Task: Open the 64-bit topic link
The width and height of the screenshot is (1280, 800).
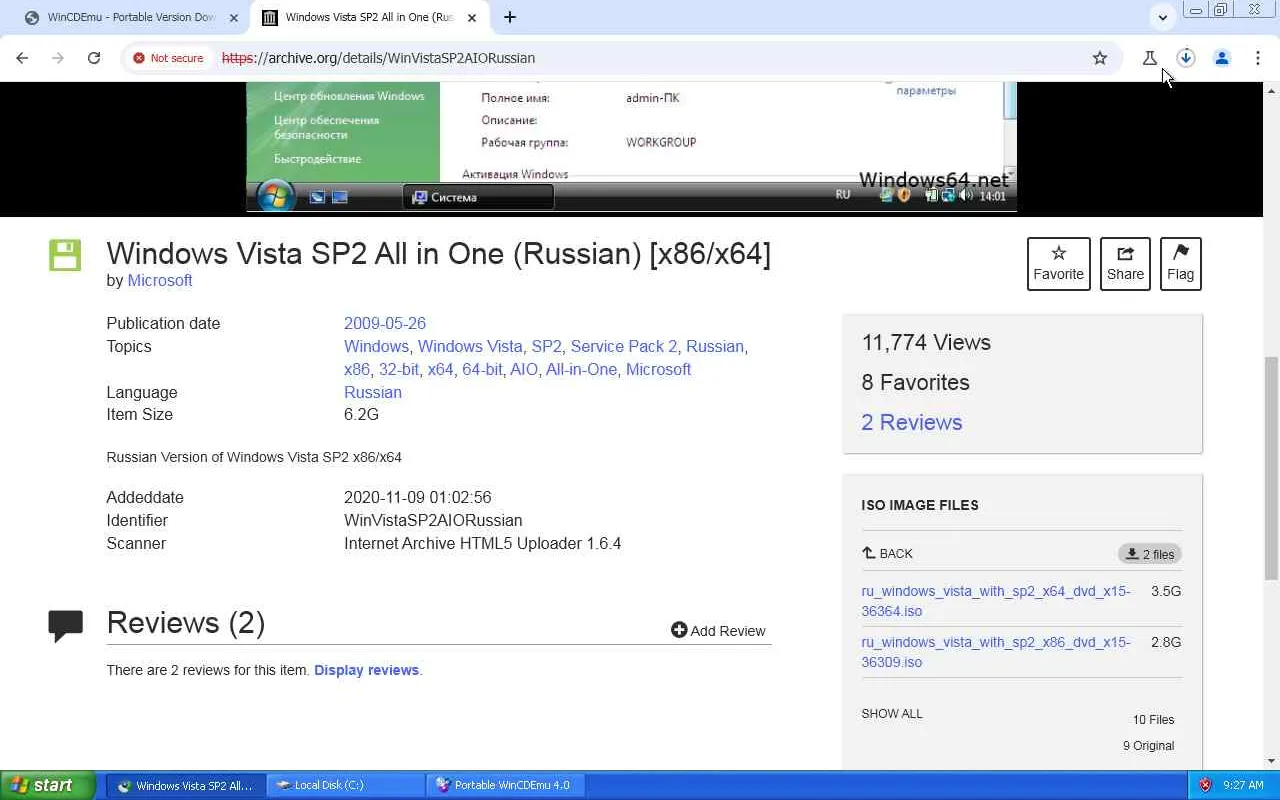Action: [482, 369]
